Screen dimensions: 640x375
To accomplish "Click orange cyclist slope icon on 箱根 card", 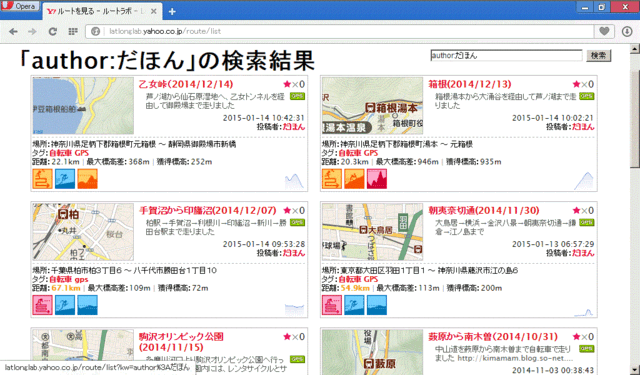I will [x=354, y=179].
